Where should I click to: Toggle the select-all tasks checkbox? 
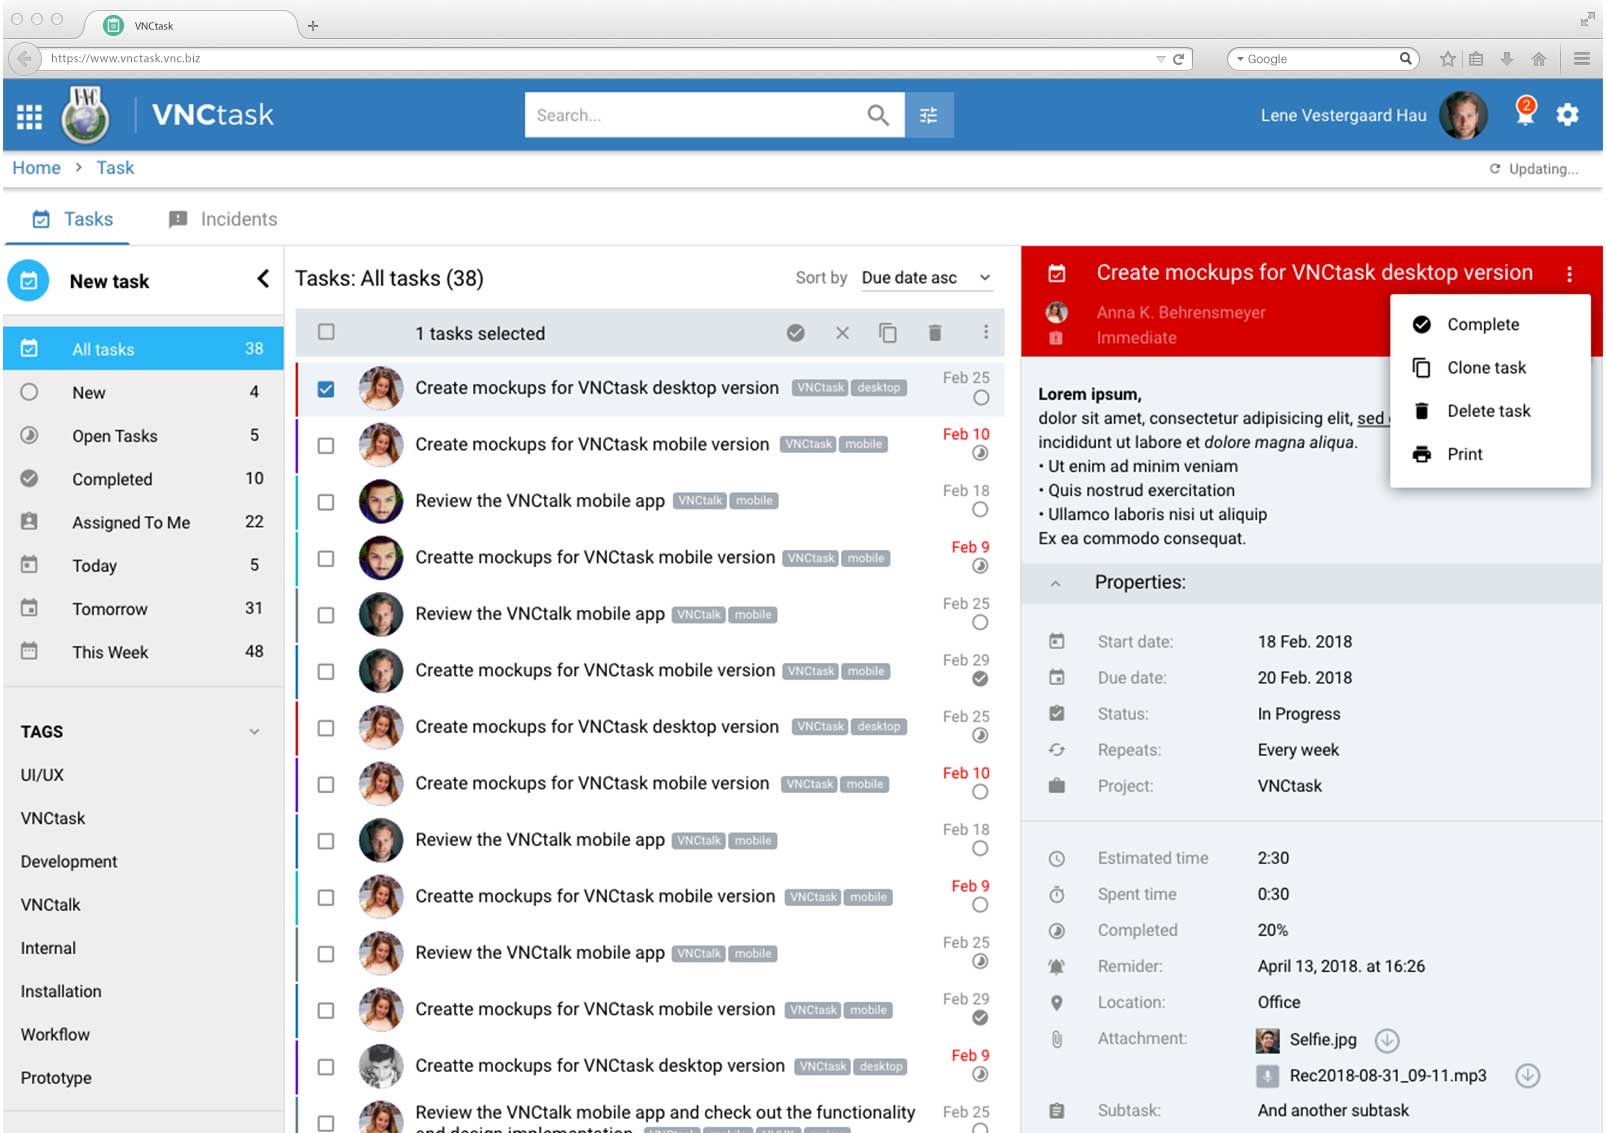tap(326, 332)
